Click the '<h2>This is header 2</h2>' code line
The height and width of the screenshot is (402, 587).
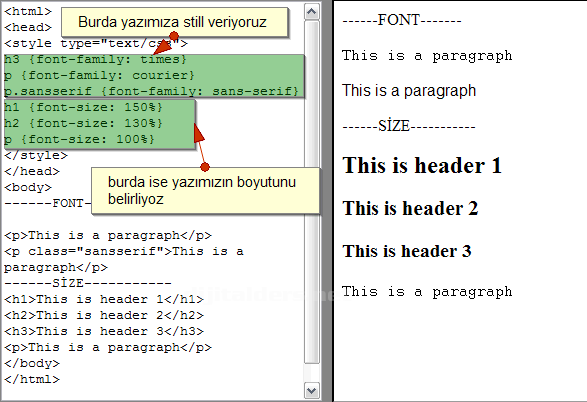click(104, 316)
